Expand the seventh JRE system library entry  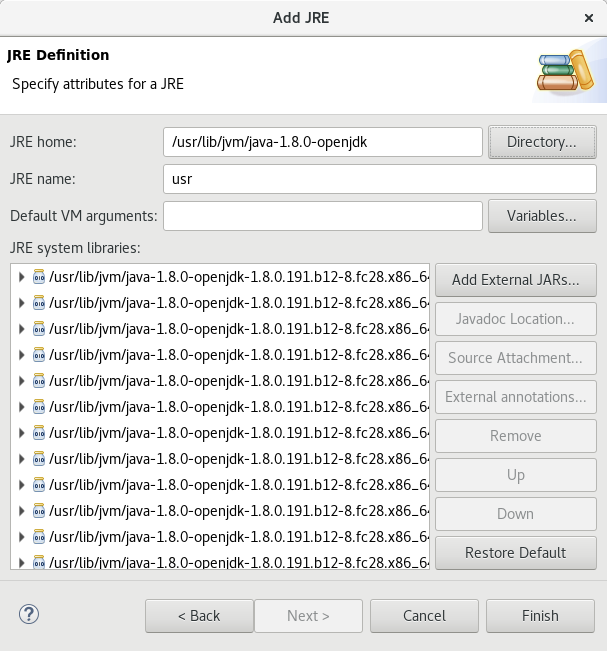tap(22, 433)
